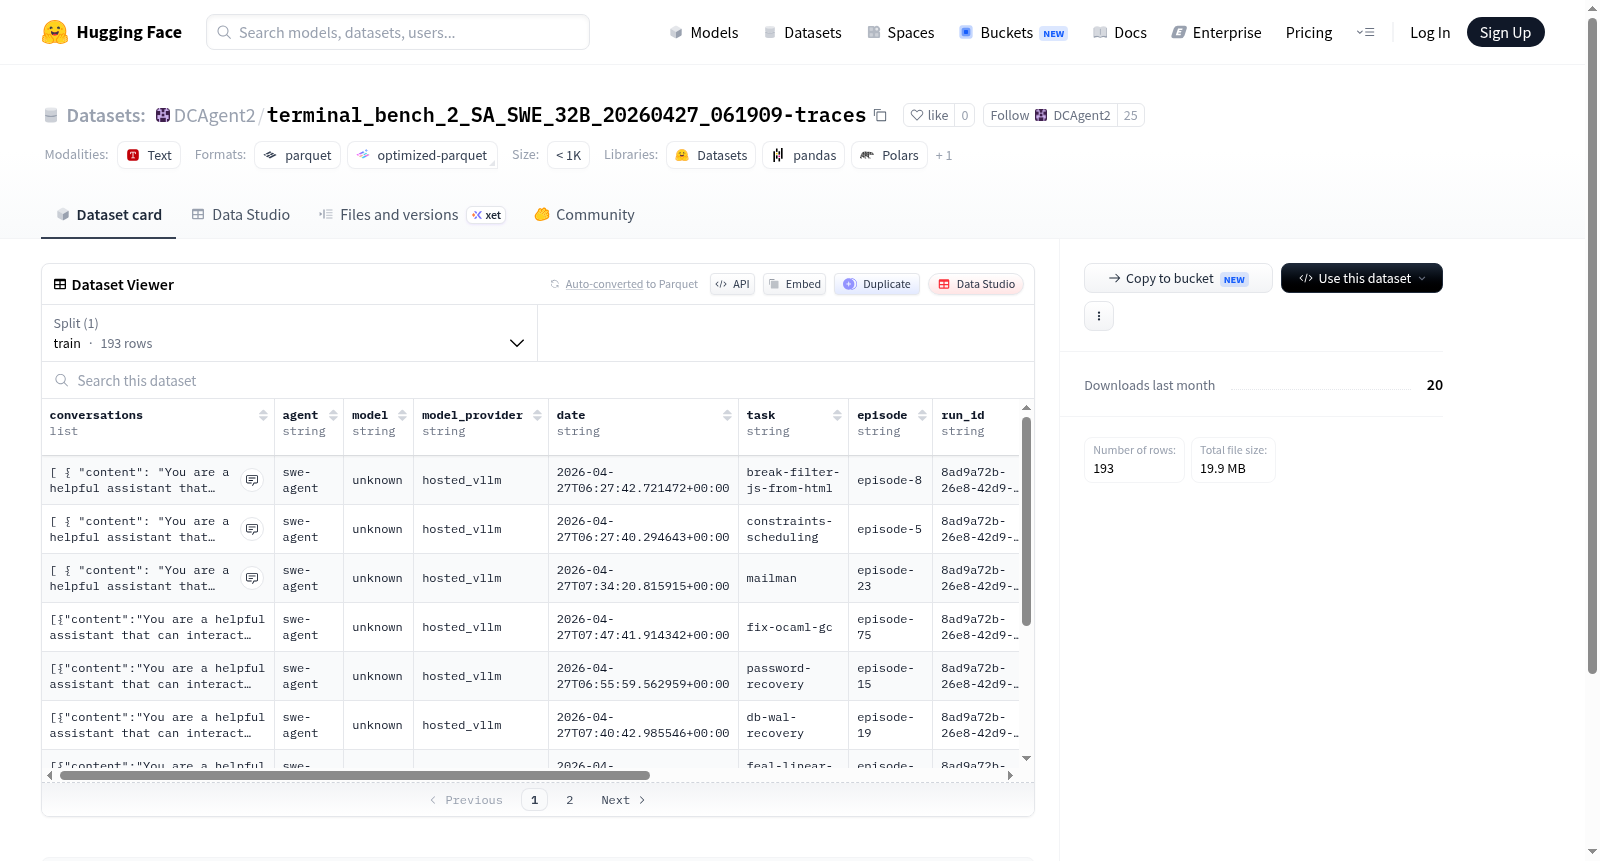Viewport: 1600px width, 861px height.
Task: Focus the Search this dataset field
Action: click(538, 380)
